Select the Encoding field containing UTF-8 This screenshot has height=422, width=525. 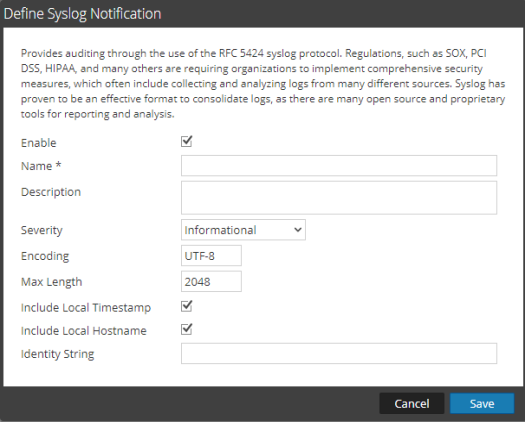(x=211, y=256)
